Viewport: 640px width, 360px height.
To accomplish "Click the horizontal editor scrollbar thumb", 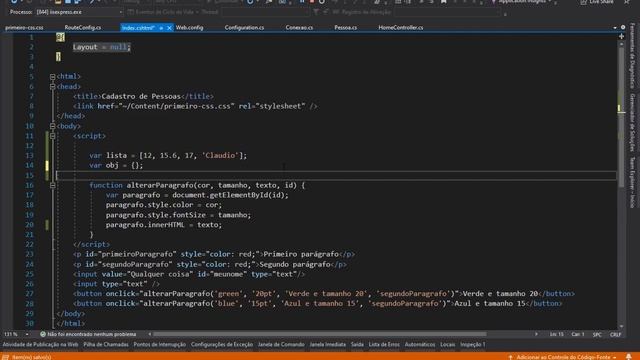I will pos(320,334).
